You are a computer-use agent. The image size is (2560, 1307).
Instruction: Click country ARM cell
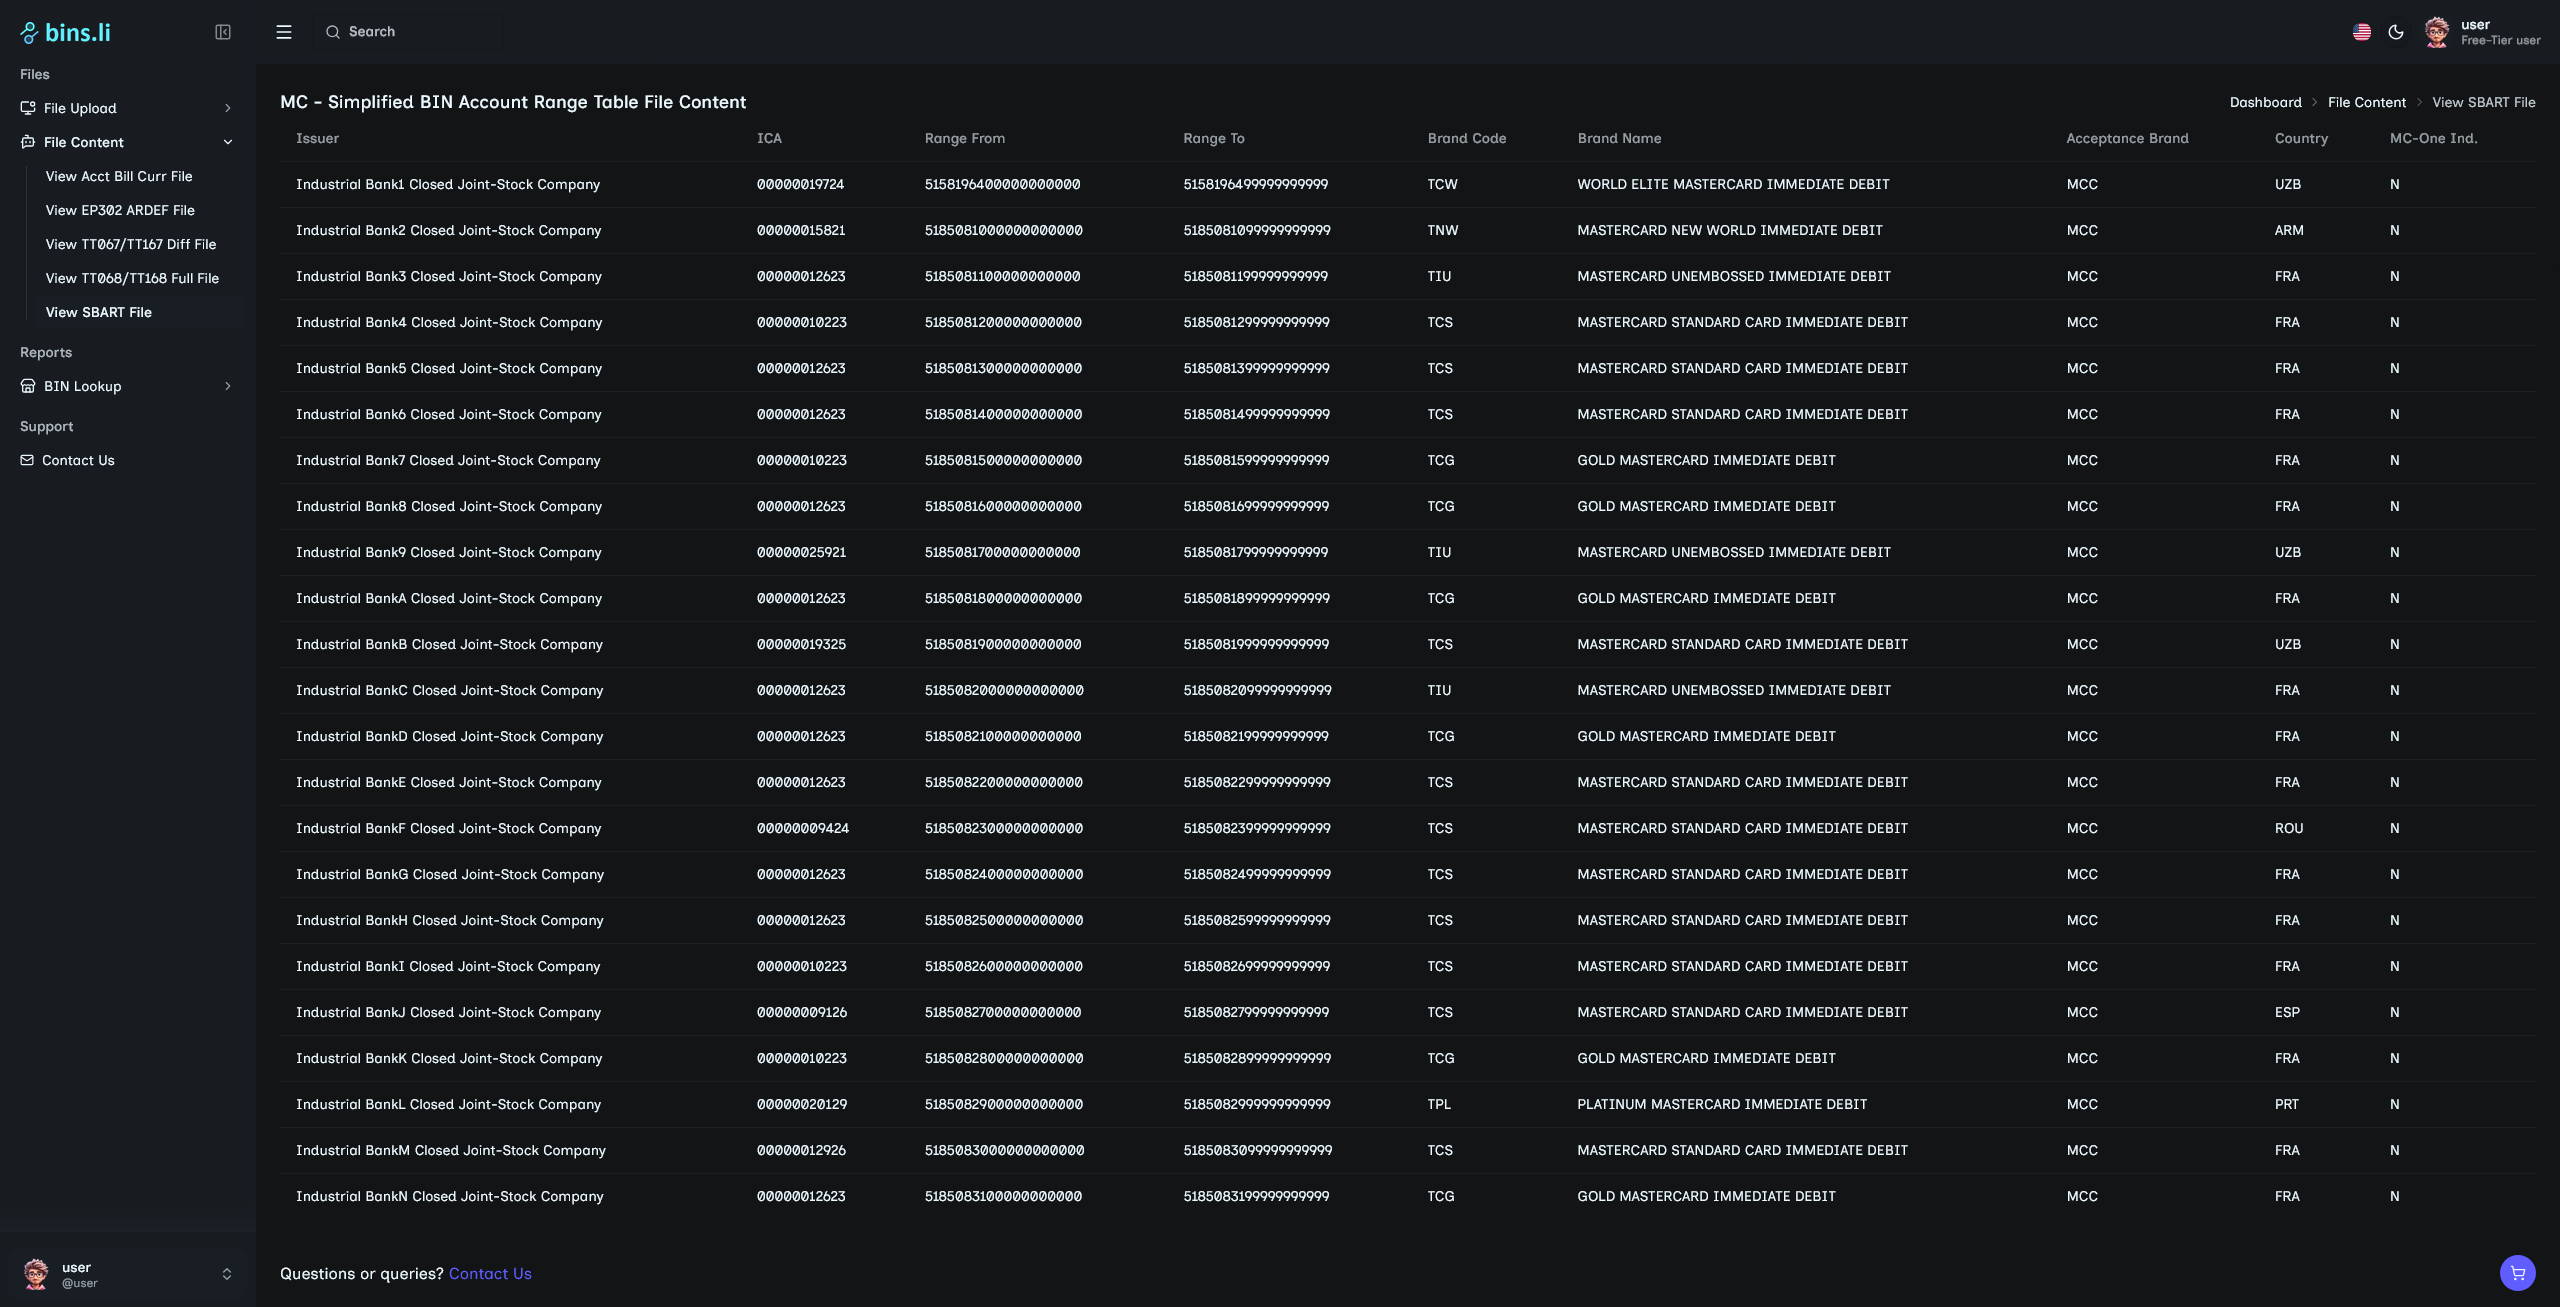click(2288, 230)
